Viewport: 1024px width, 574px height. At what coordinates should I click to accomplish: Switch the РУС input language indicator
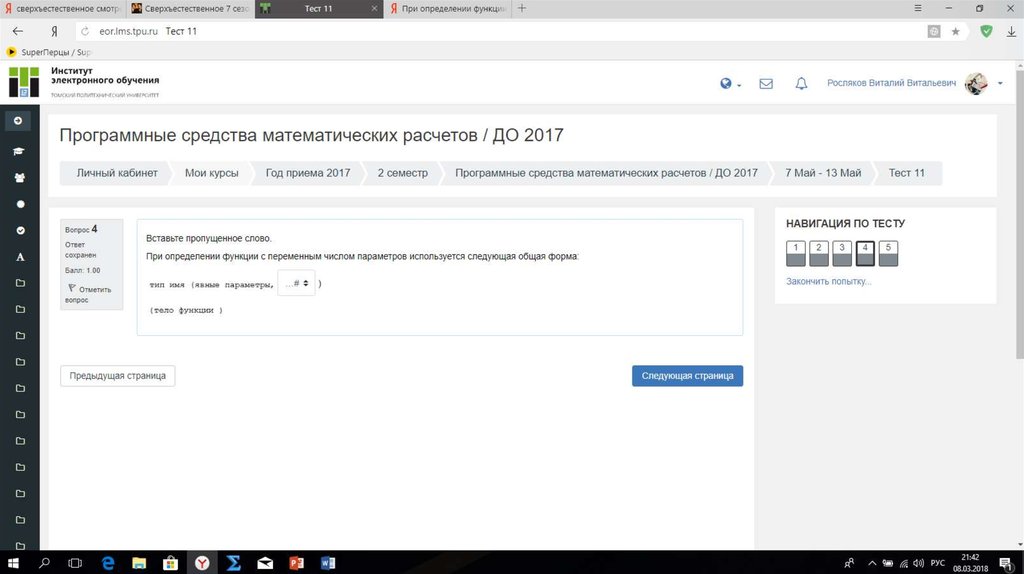tap(938, 563)
